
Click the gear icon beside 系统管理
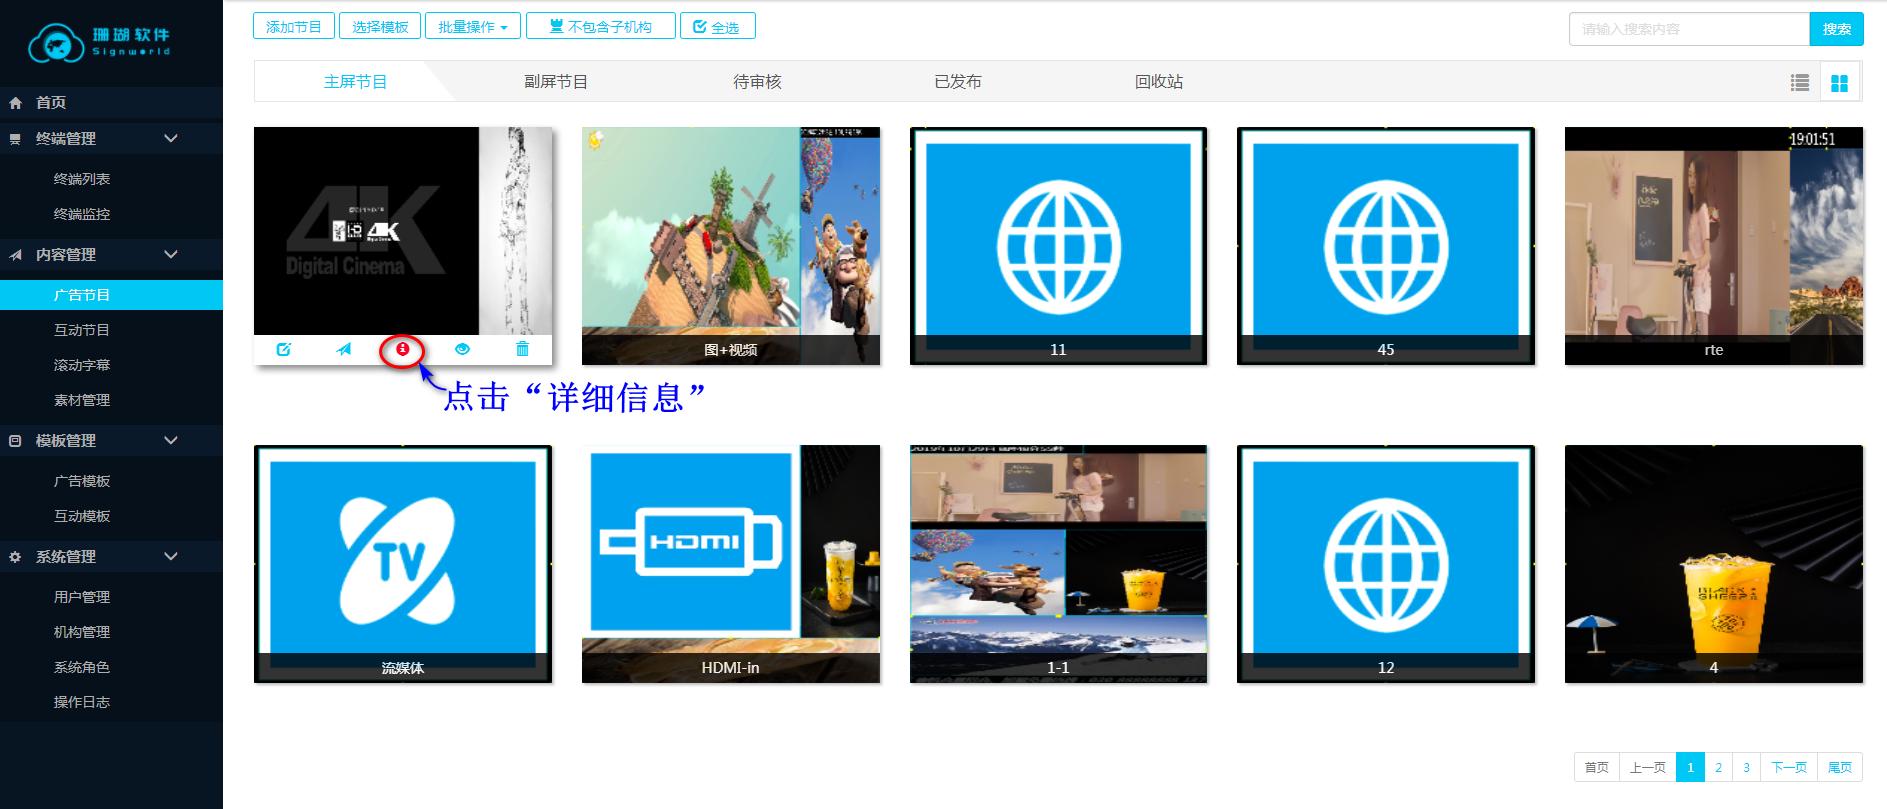pos(15,557)
